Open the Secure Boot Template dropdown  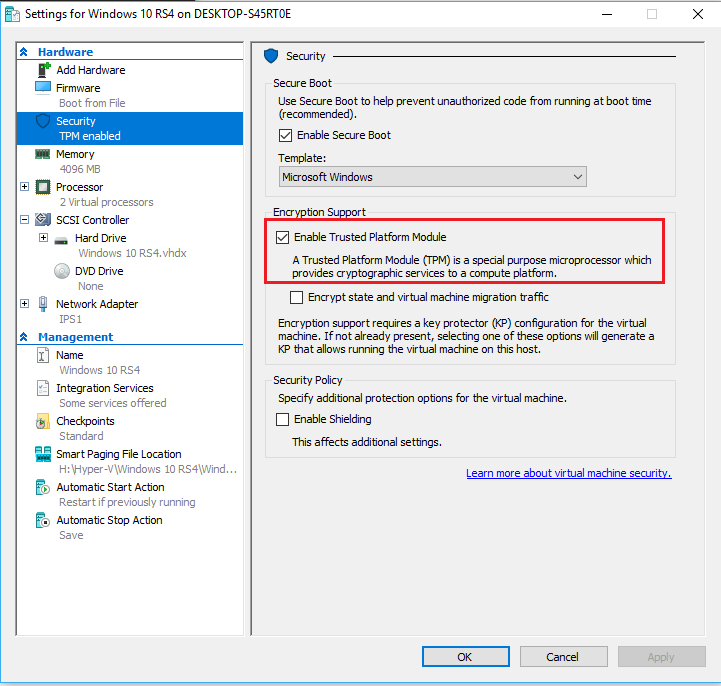pos(433,177)
